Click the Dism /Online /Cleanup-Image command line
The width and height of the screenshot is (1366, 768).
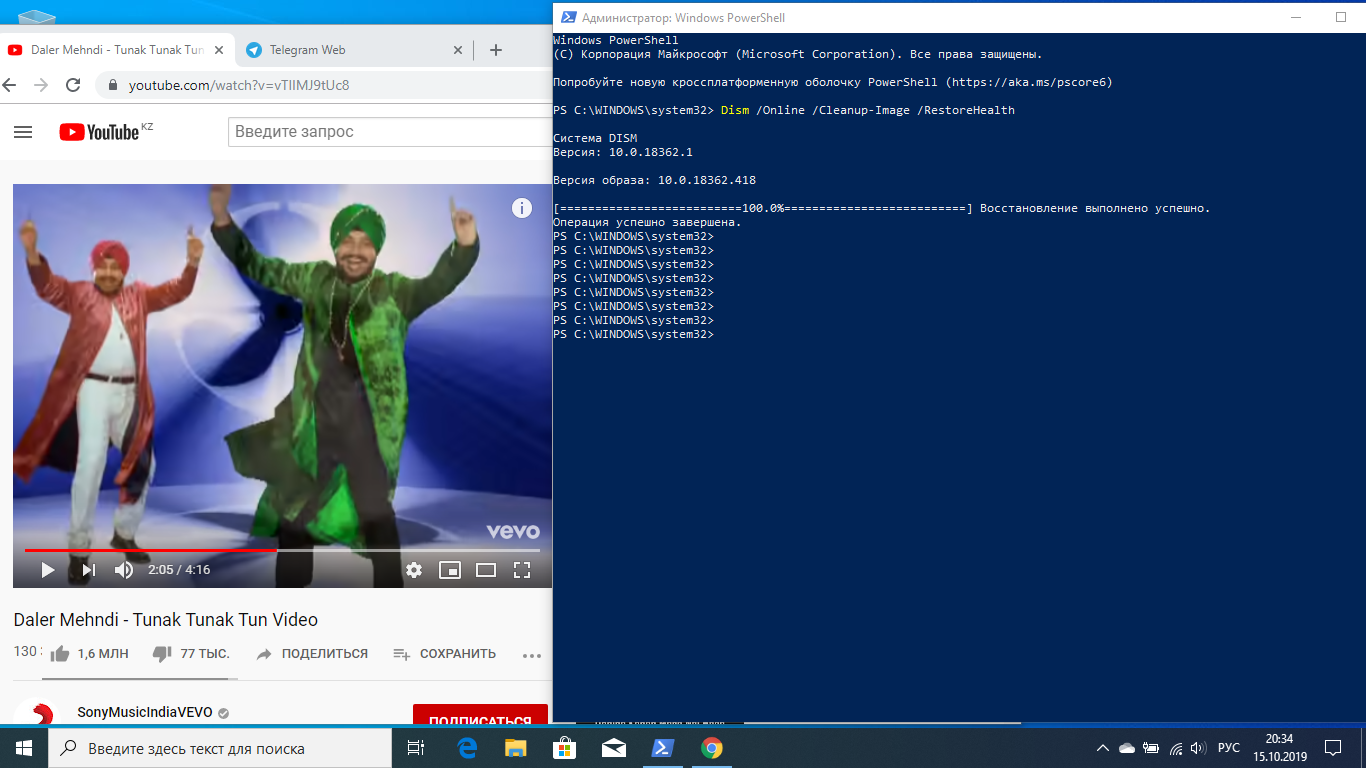pos(868,110)
